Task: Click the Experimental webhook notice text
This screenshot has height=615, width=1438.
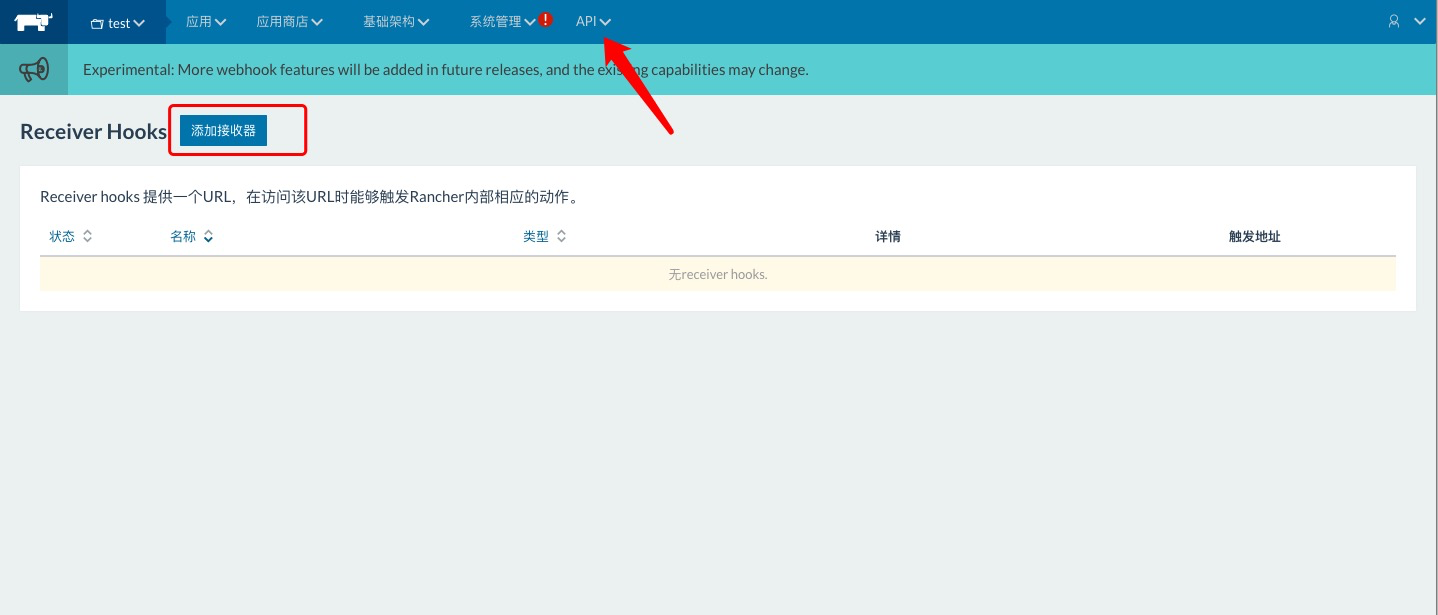Action: [445, 70]
